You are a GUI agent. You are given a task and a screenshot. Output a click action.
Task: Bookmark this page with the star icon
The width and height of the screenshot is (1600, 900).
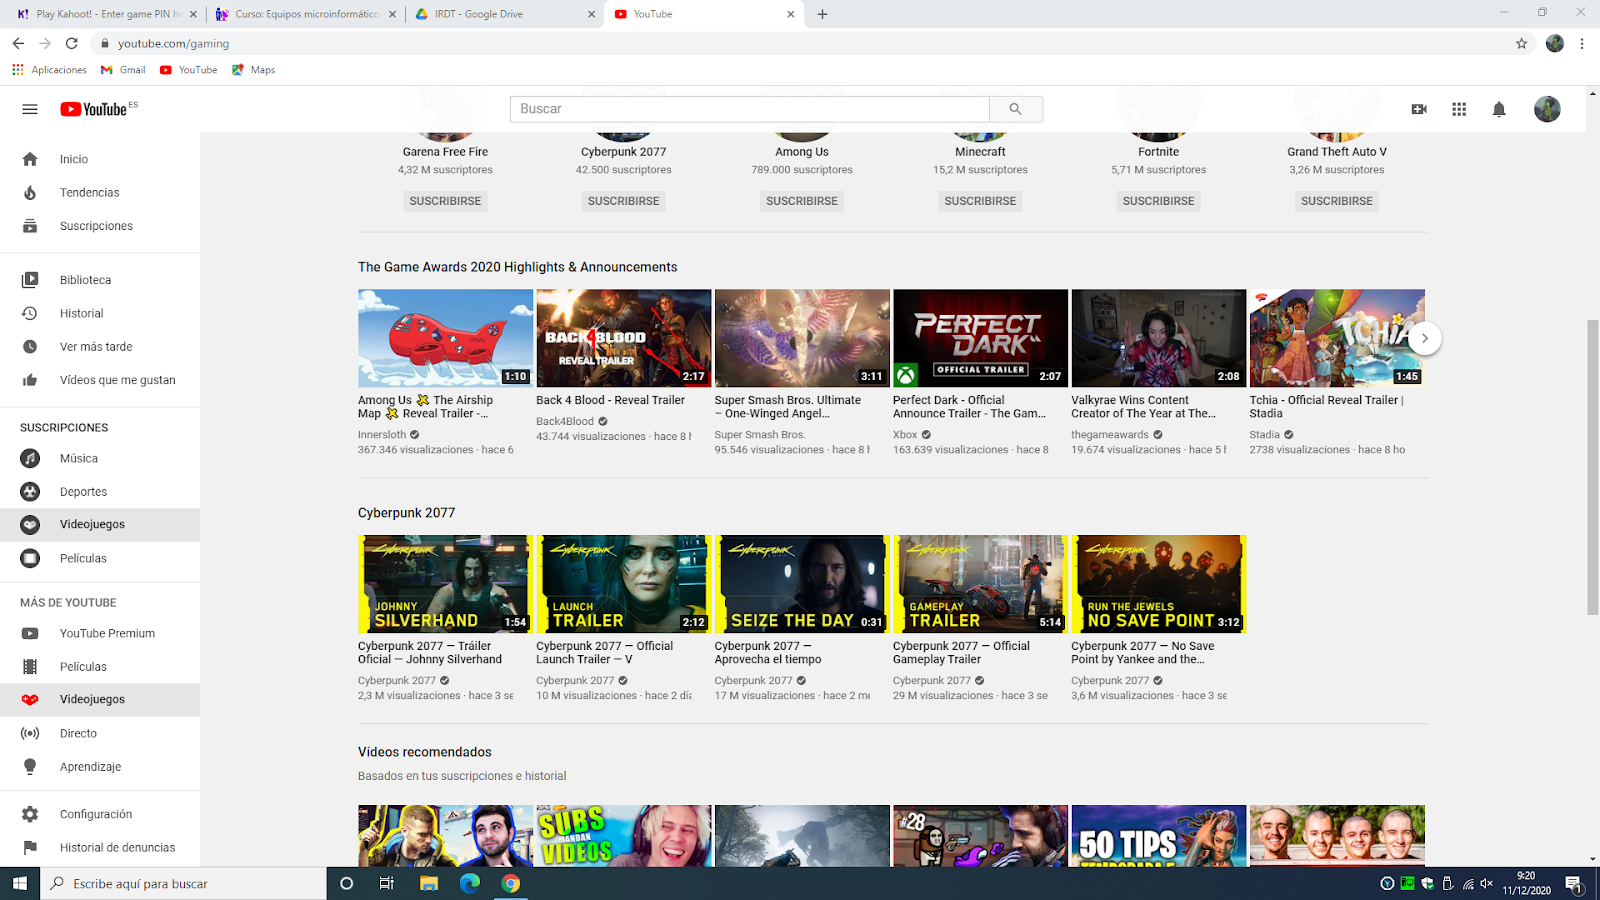[1521, 43]
